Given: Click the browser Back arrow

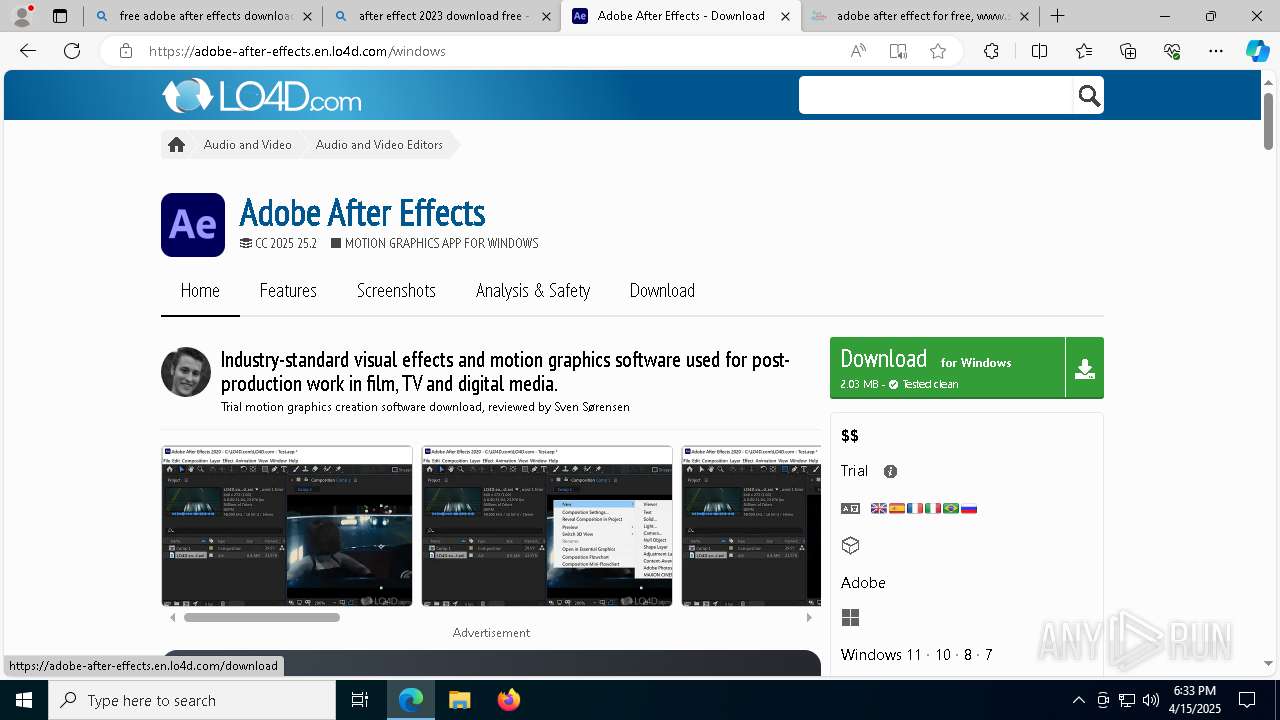Looking at the screenshot, I should tap(28, 51).
